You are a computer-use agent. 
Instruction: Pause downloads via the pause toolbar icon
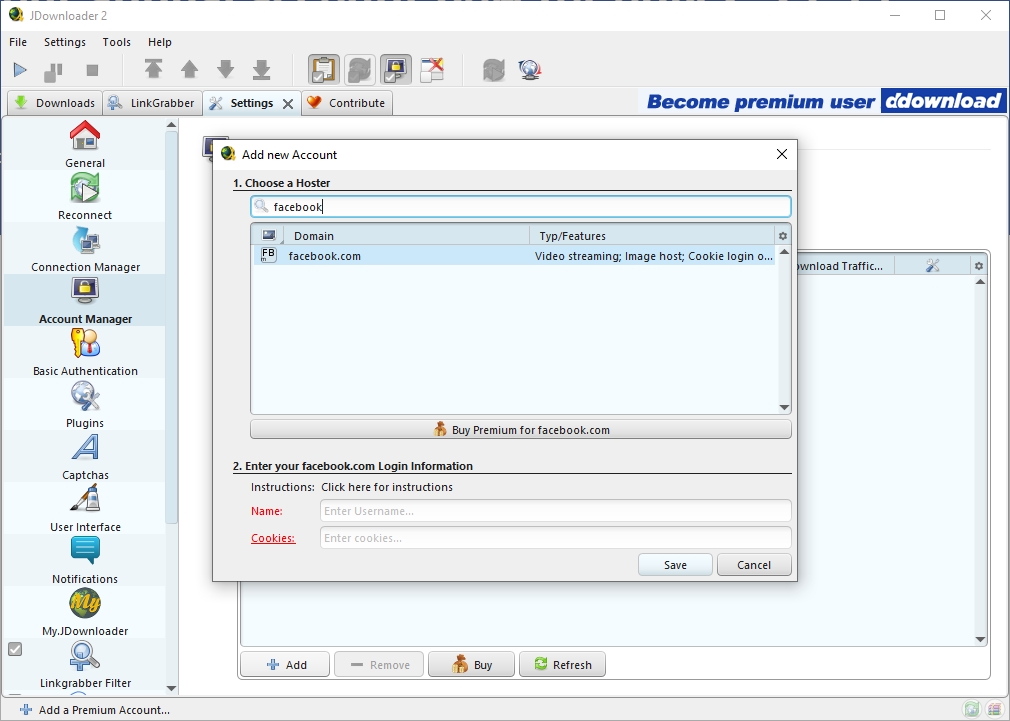click(53, 71)
